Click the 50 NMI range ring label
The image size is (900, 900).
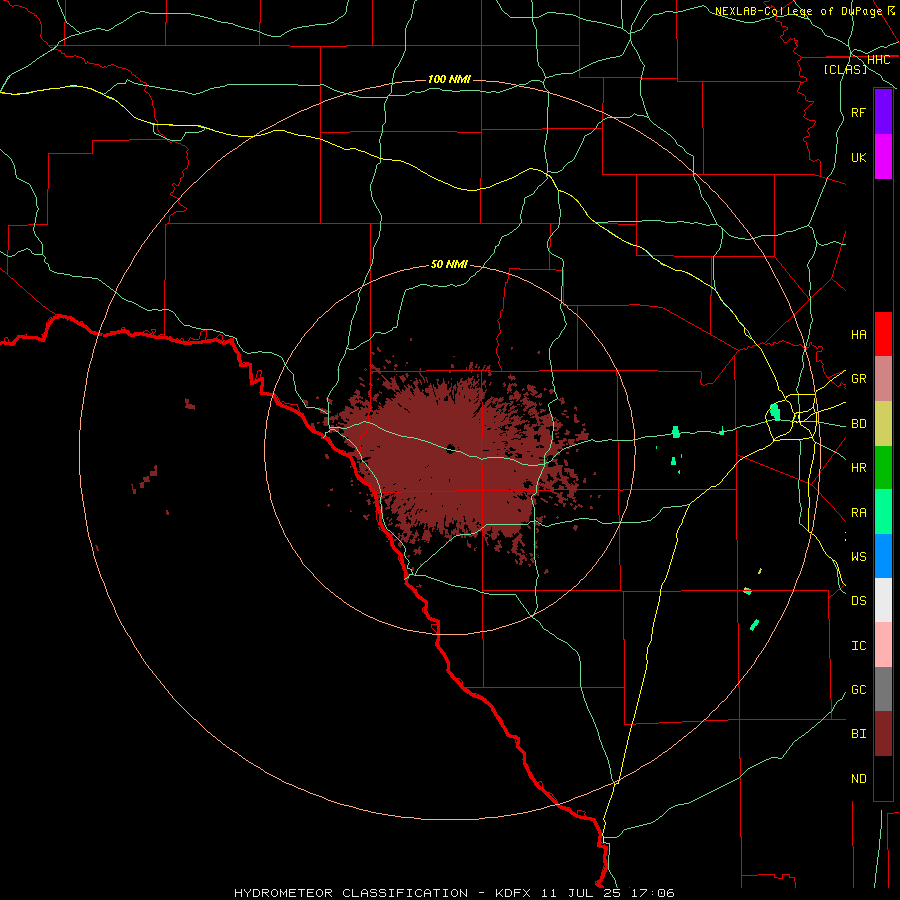tap(449, 264)
